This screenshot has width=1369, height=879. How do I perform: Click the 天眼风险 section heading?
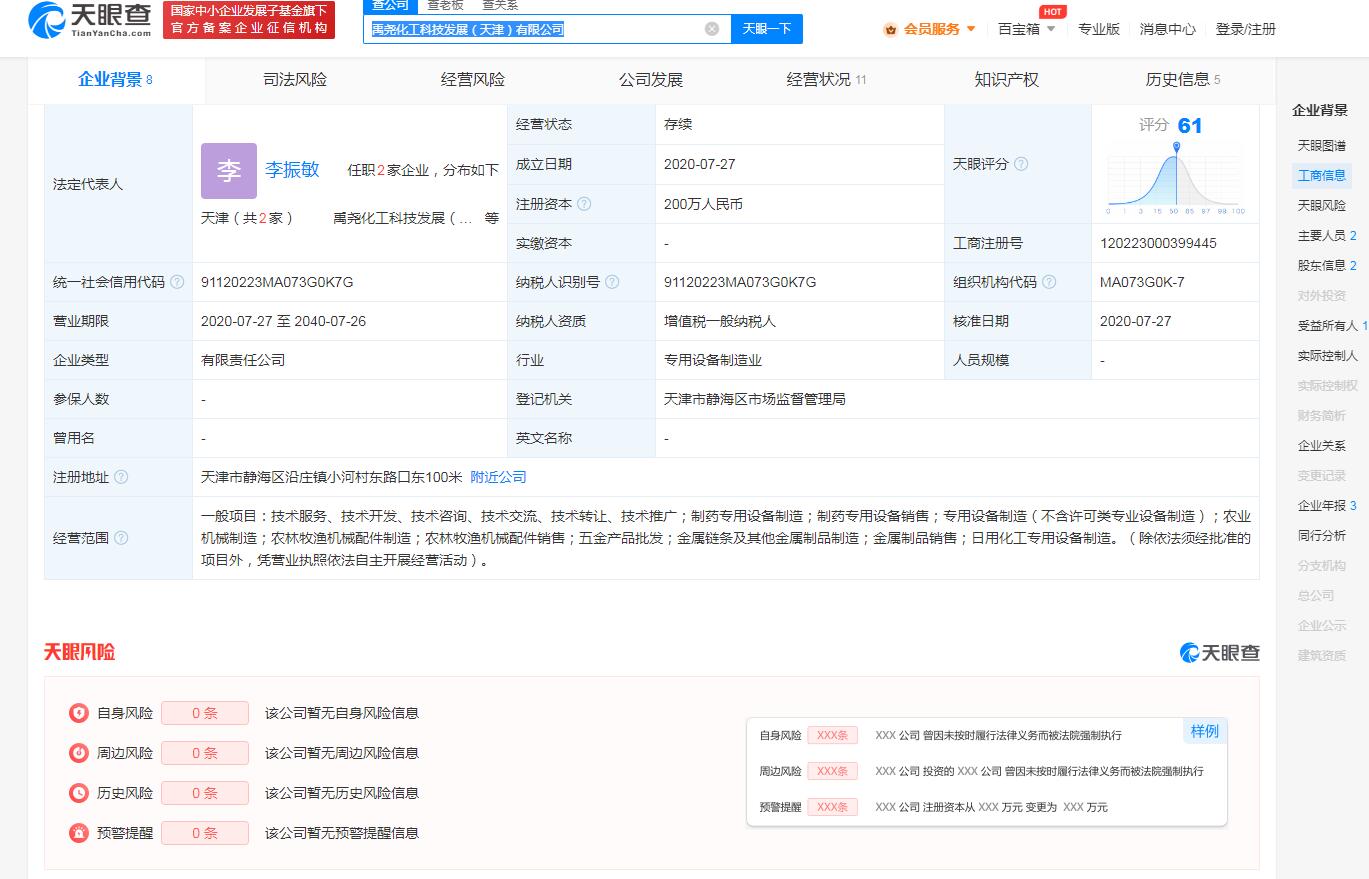click(x=79, y=652)
